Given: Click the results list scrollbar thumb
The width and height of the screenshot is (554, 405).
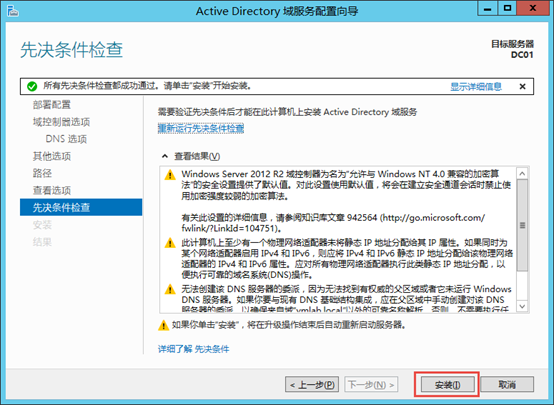Looking at the screenshot, I should [523, 225].
